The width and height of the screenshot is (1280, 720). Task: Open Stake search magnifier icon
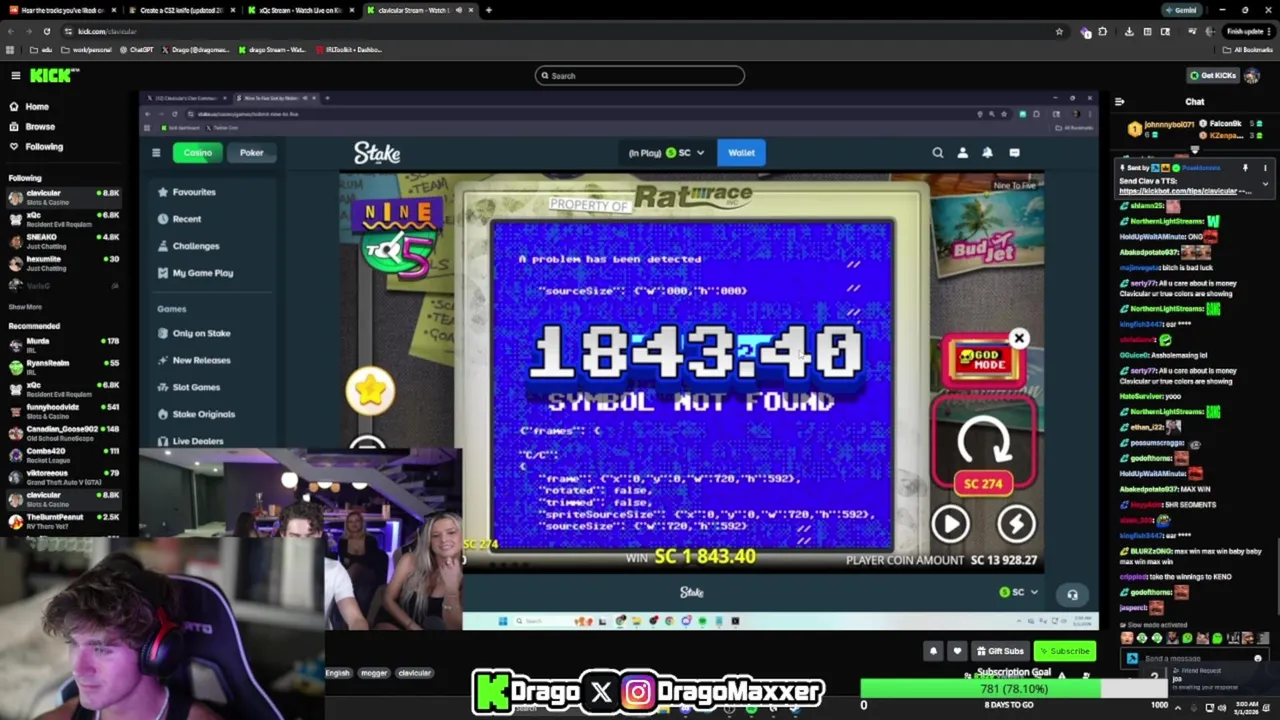click(x=938, y=153)
